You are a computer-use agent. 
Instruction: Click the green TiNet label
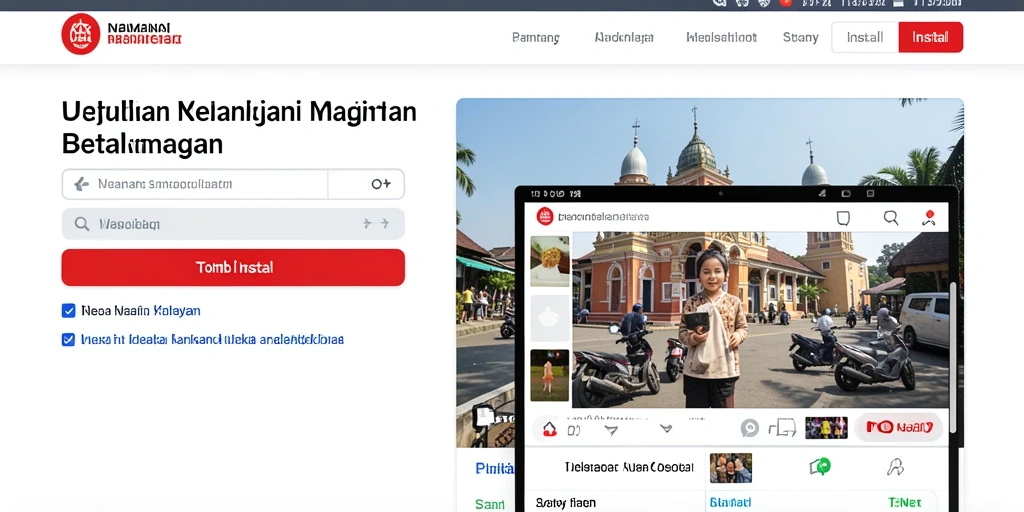[904, 503]
